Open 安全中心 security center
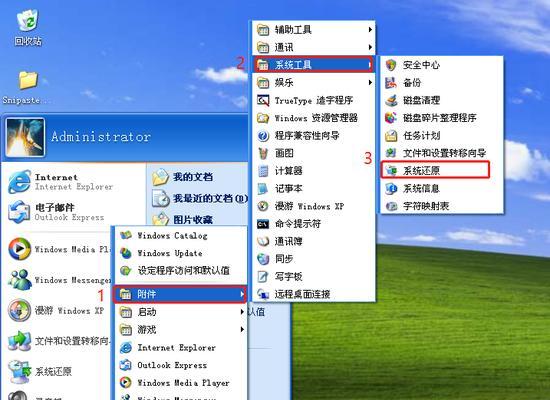 (x=442, y=65)
